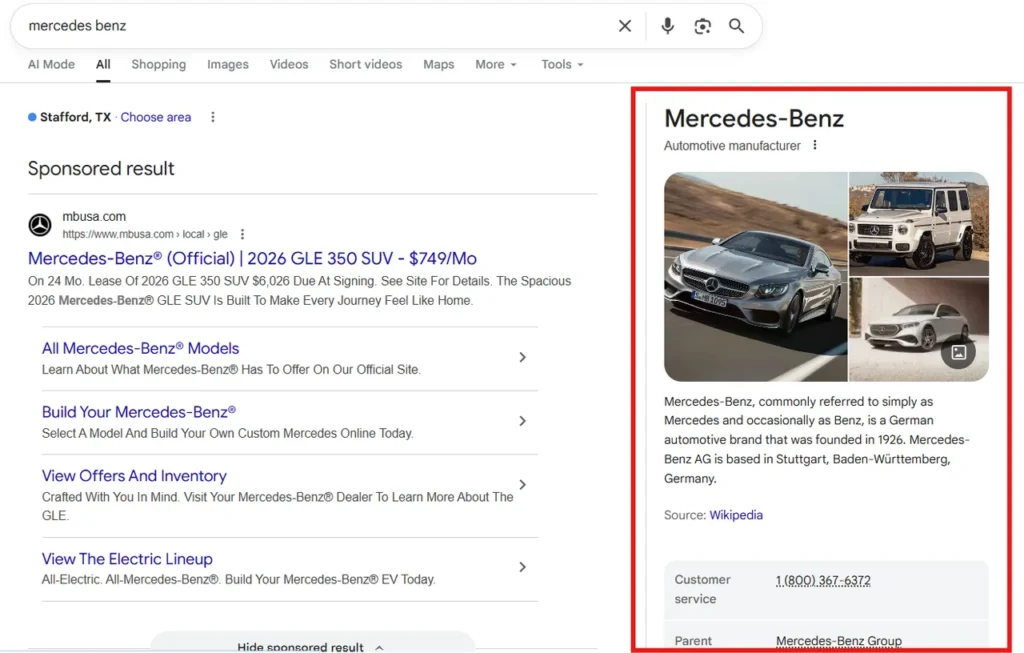Open the 2026 GLE 350 SUV ad headline
This screenshot has height=653, width=1024.
pos(252,258)
